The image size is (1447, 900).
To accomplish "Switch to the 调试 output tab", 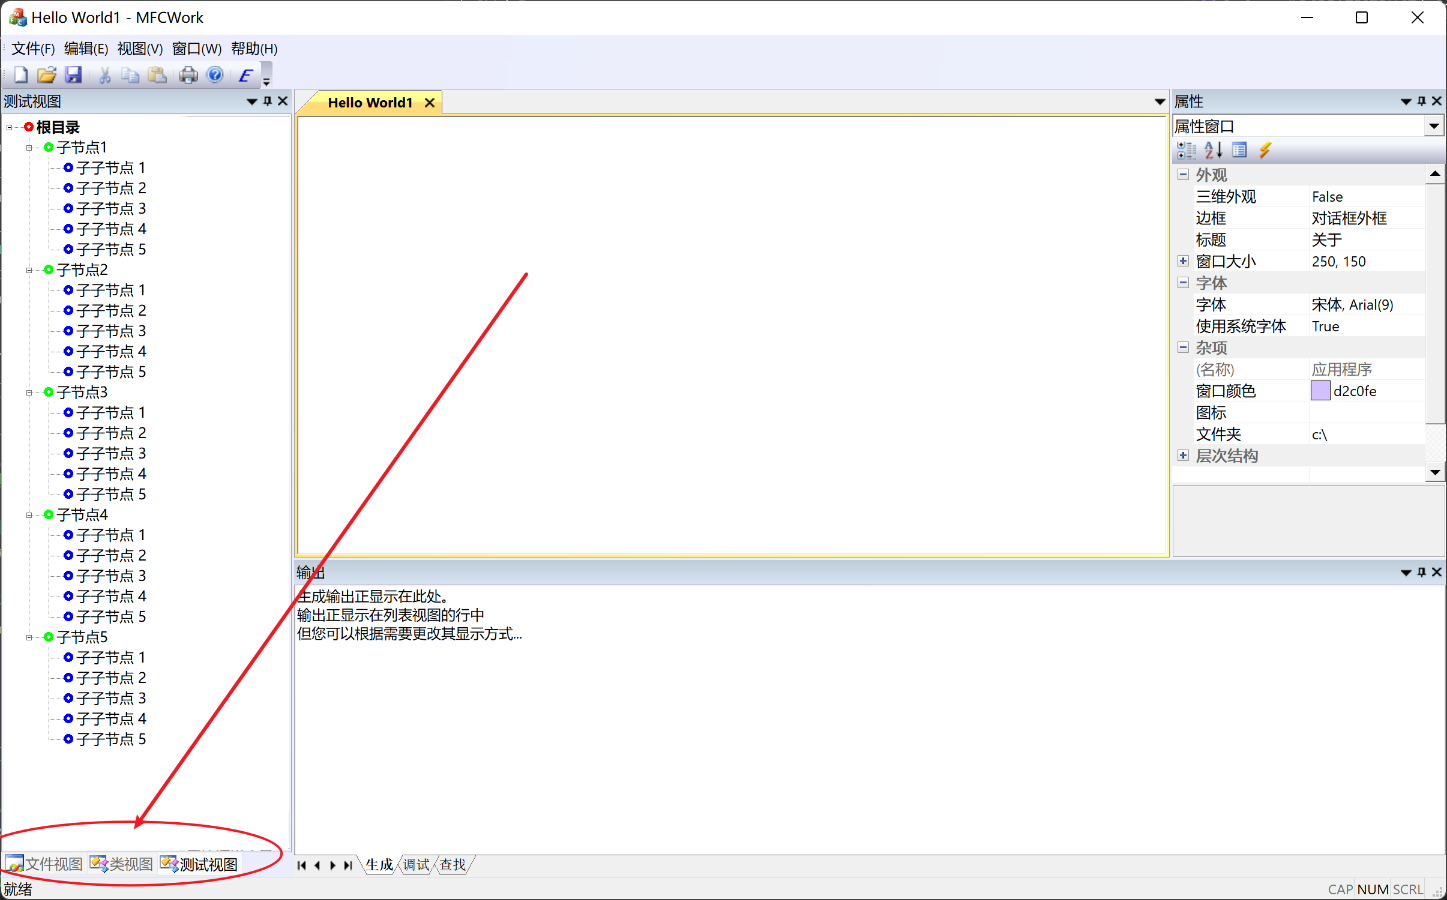I will coord(416,865).
